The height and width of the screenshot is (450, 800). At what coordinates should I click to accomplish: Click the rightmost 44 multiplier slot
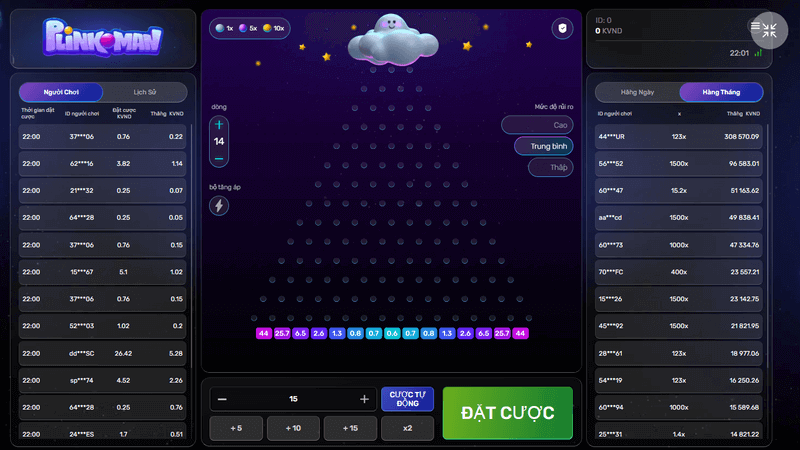520,333
